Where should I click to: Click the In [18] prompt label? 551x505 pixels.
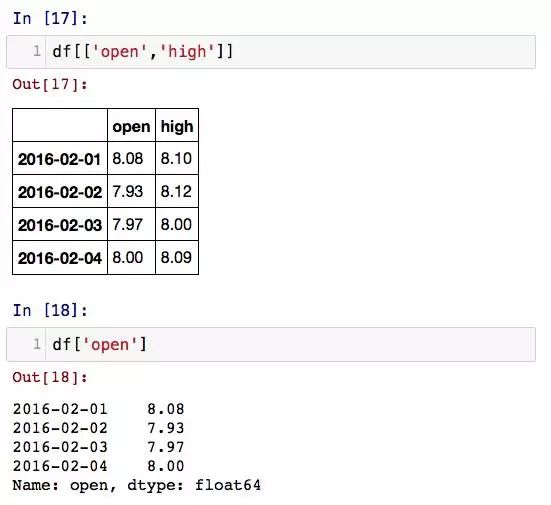(50, 310)
